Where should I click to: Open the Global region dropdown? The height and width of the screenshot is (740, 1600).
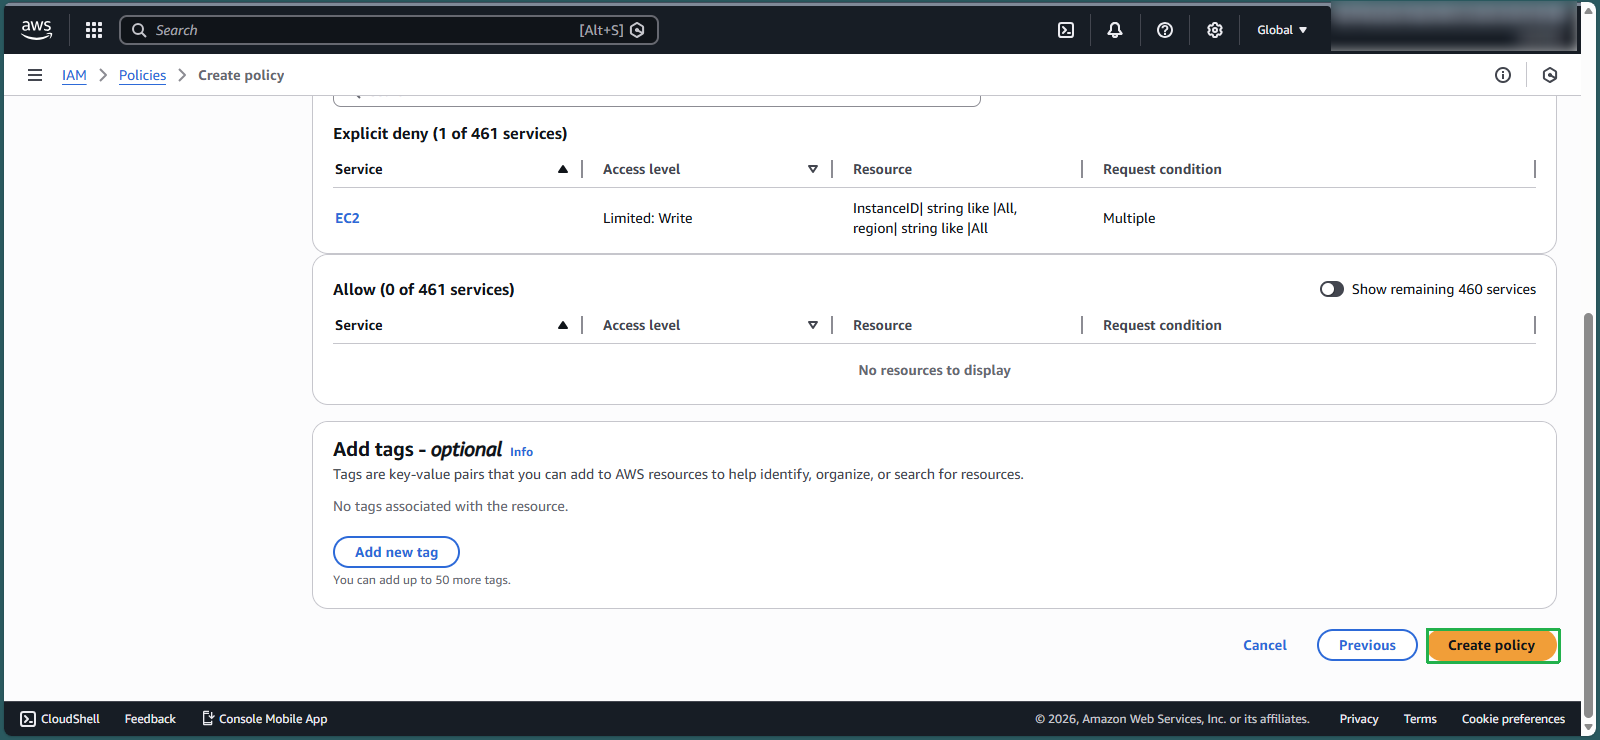(x=1282, y=30)
